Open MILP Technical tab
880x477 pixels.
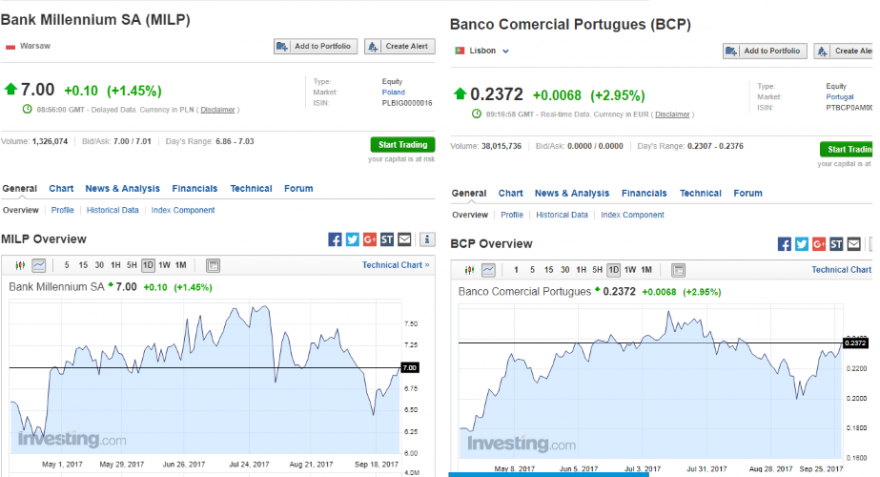point(251,189)
